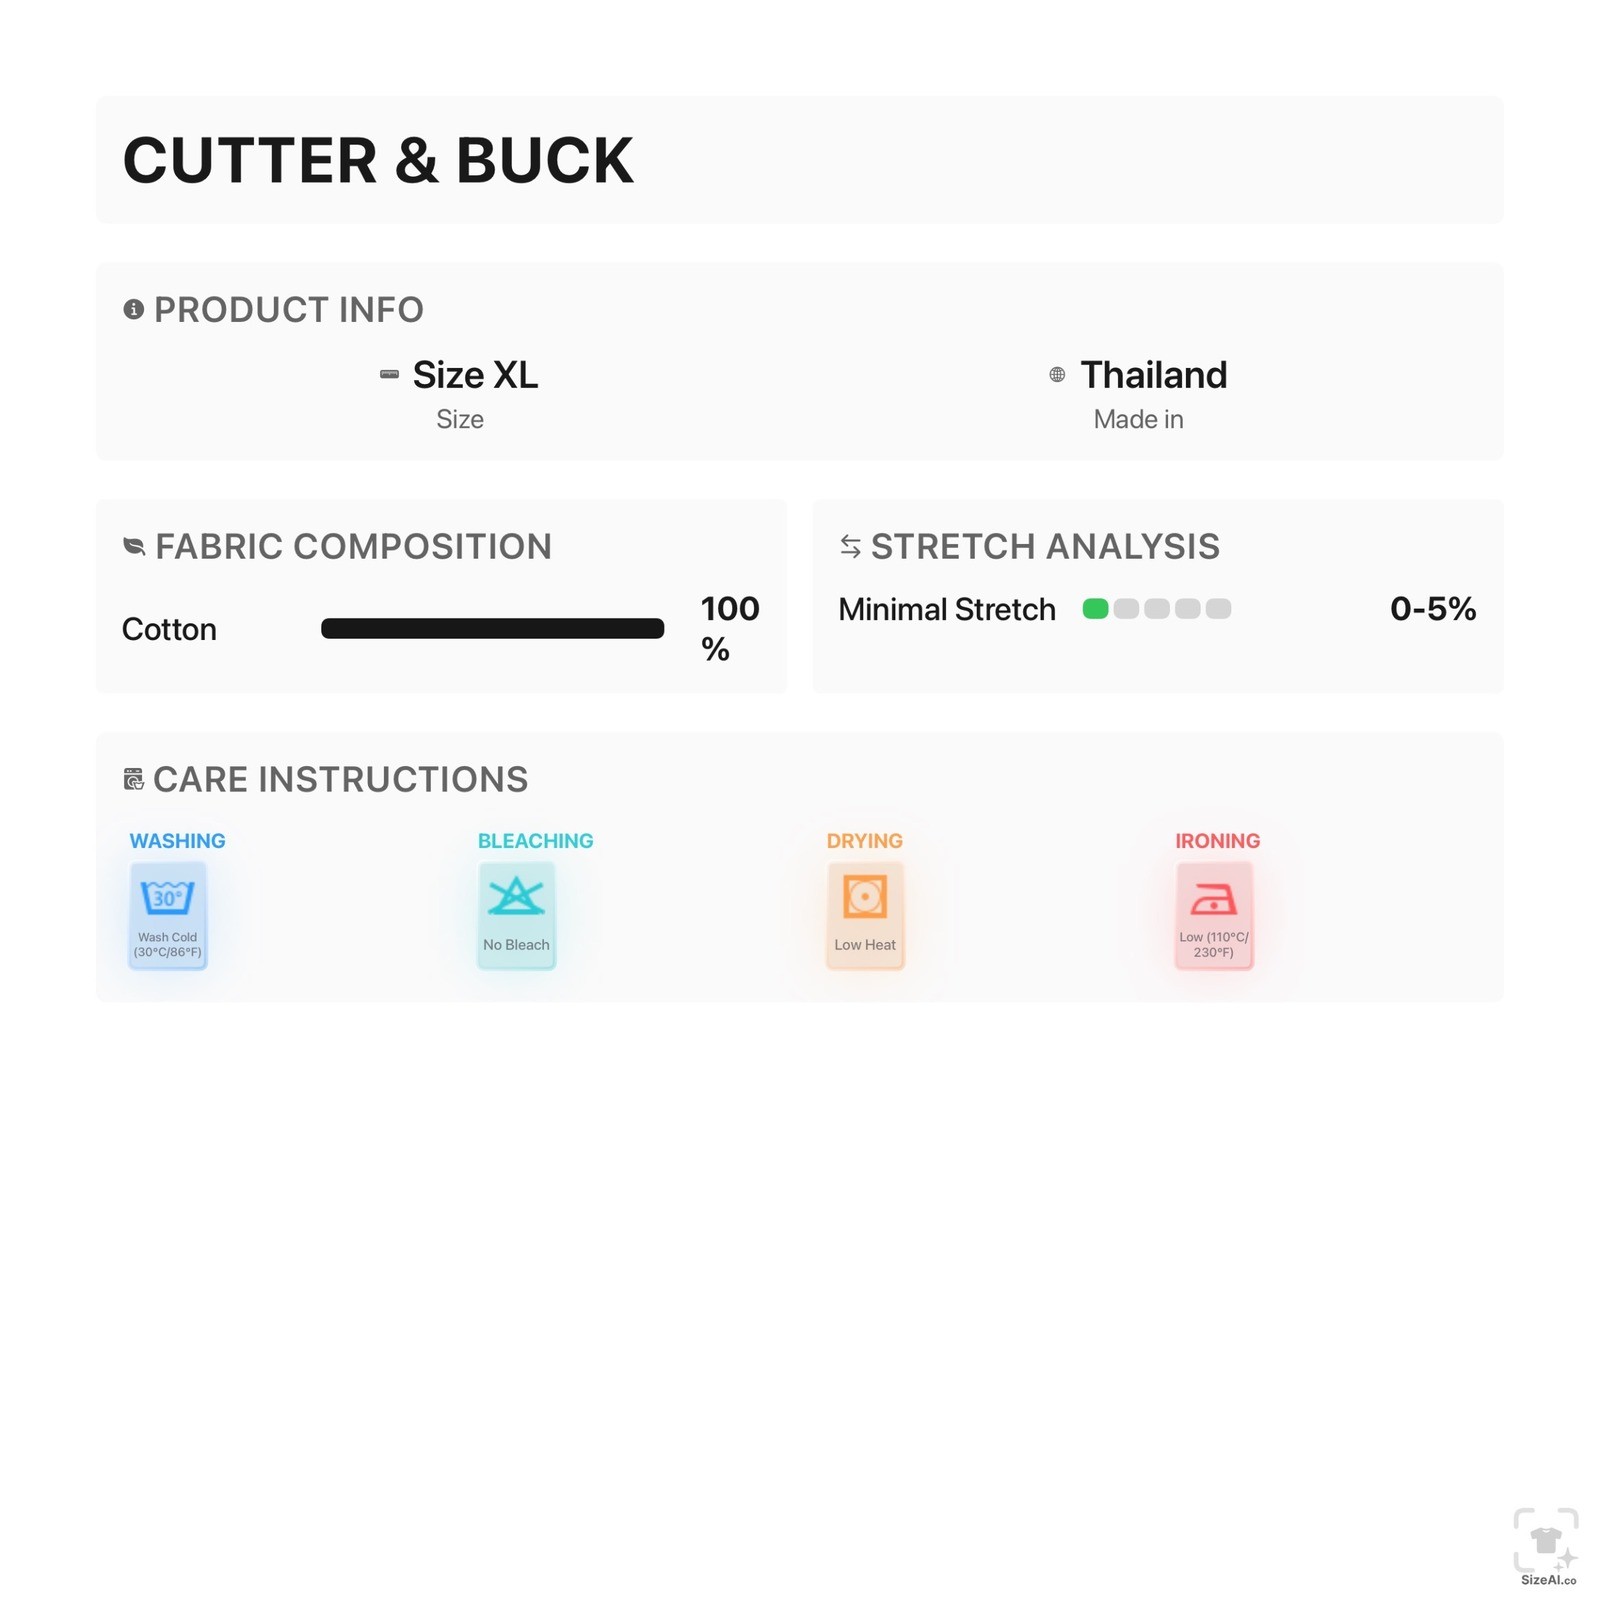This screenshot has width=1600, height=1600.
Task: Click the leaf icon beside Fabric Composition
Action: (x=134, y=546)
